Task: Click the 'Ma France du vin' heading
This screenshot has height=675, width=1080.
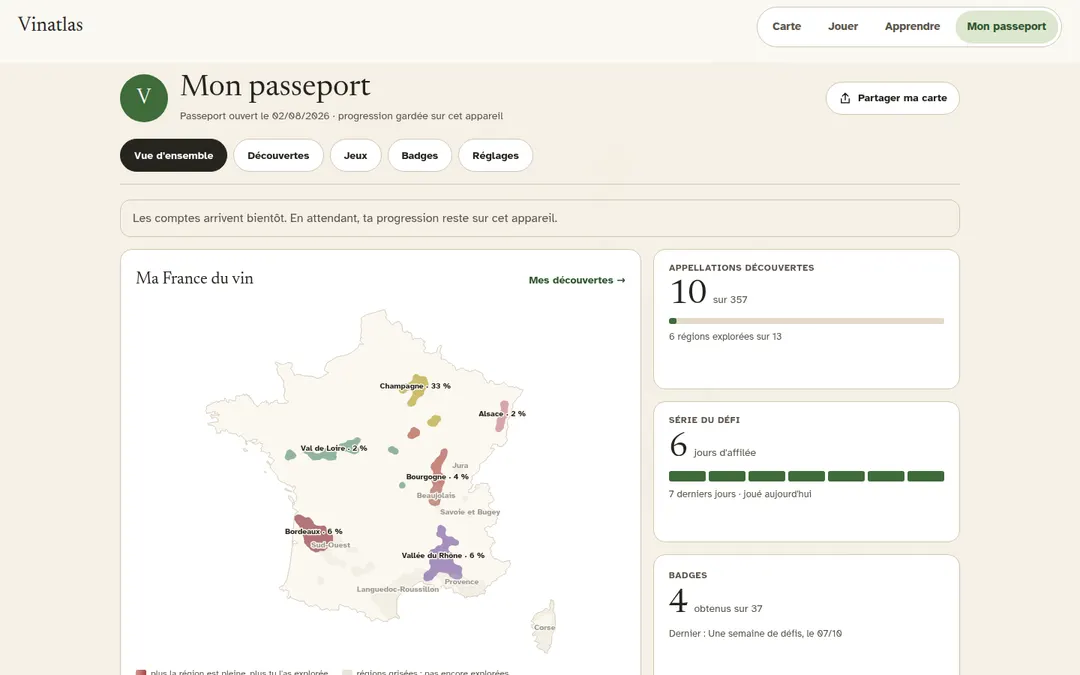Action: [x=194, y=278]
